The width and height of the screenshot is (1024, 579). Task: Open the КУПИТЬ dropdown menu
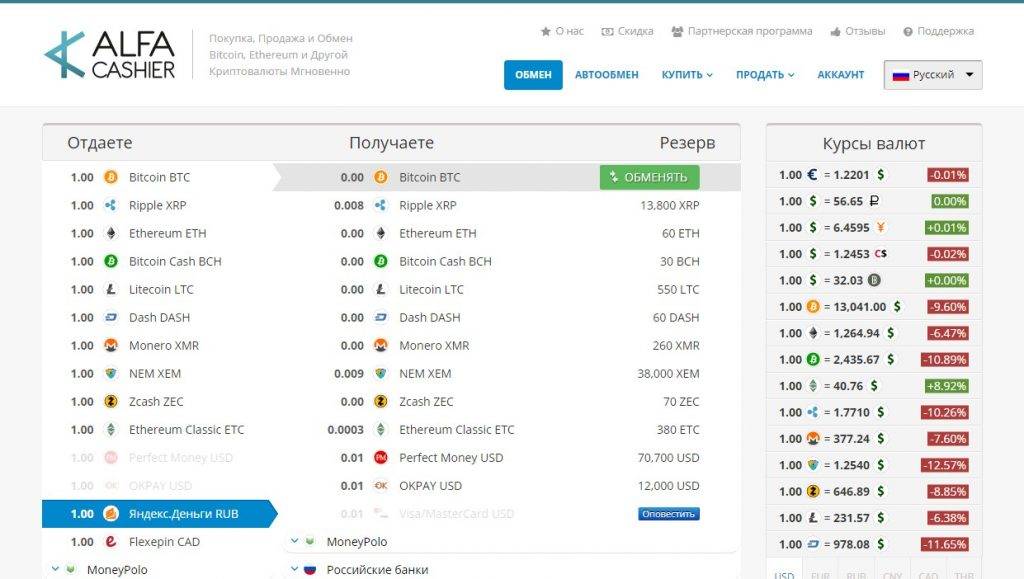pos(687,75)
